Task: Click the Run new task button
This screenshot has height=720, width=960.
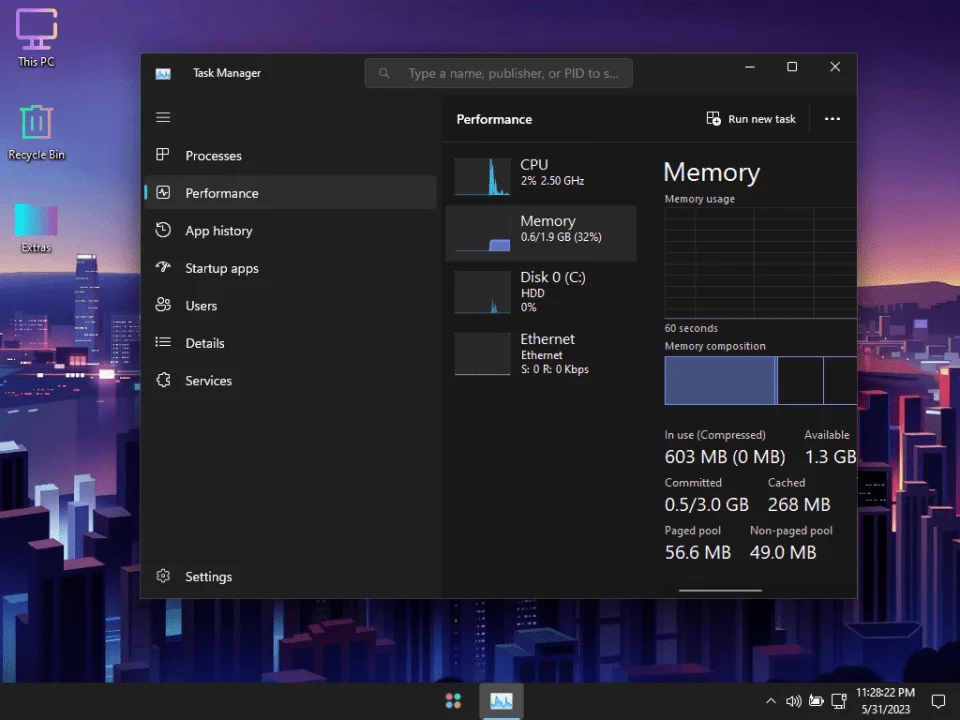Action: 751,119
